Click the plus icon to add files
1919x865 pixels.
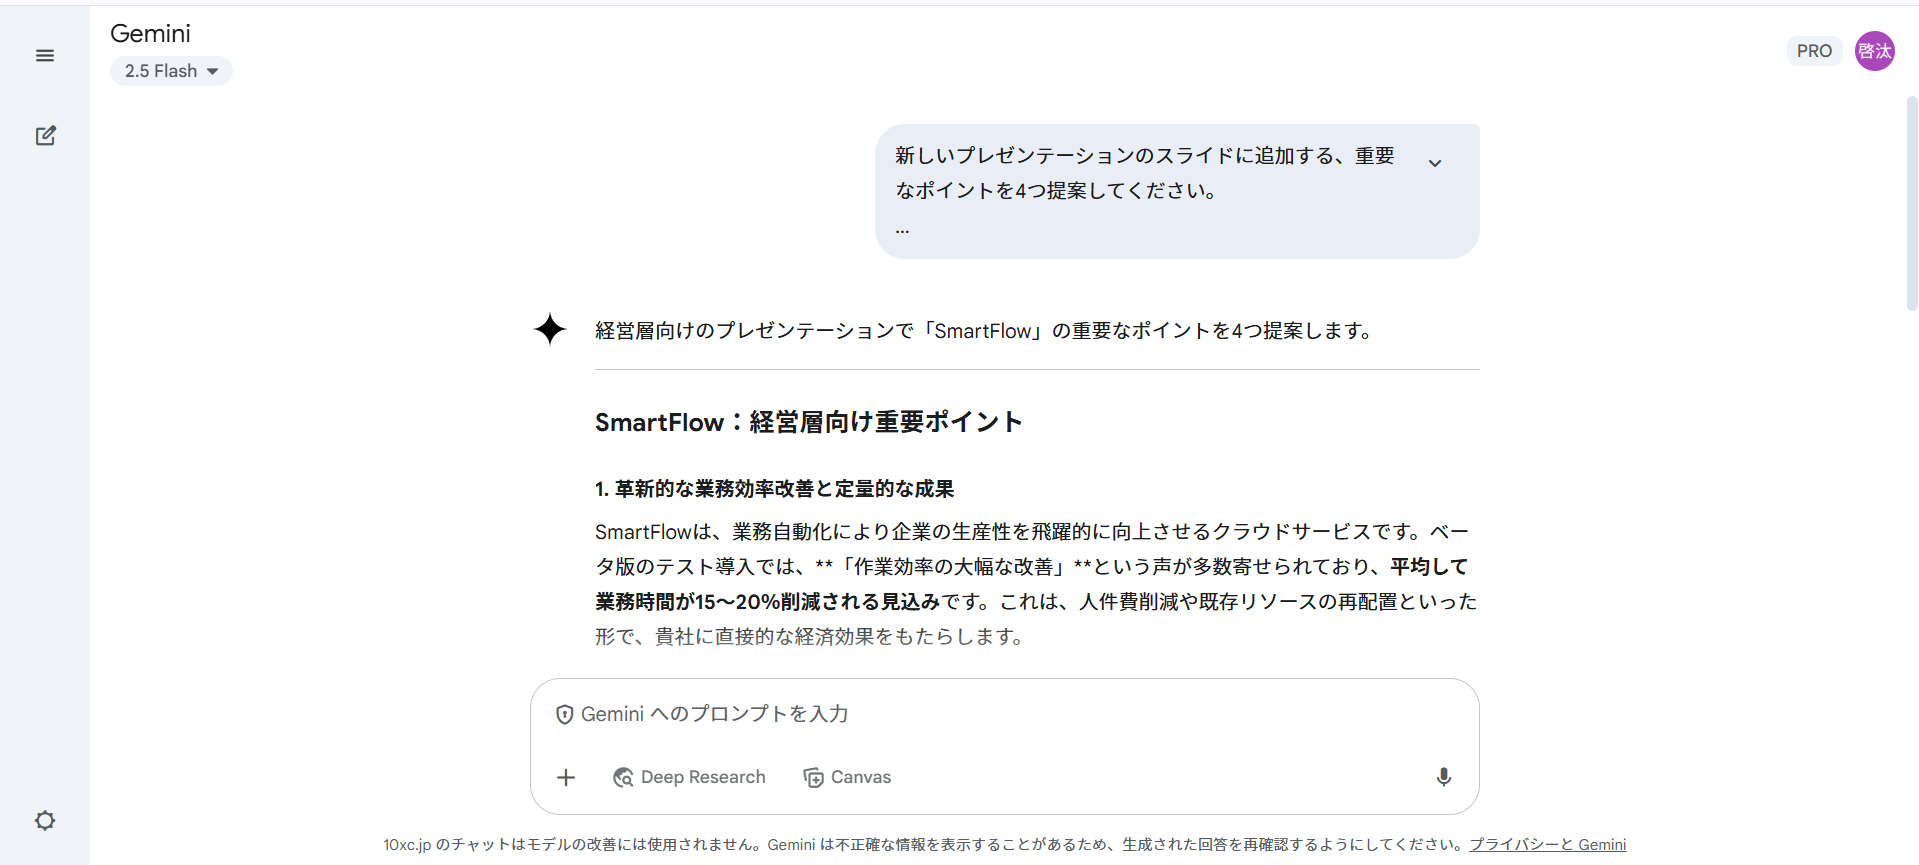point(566,777)
